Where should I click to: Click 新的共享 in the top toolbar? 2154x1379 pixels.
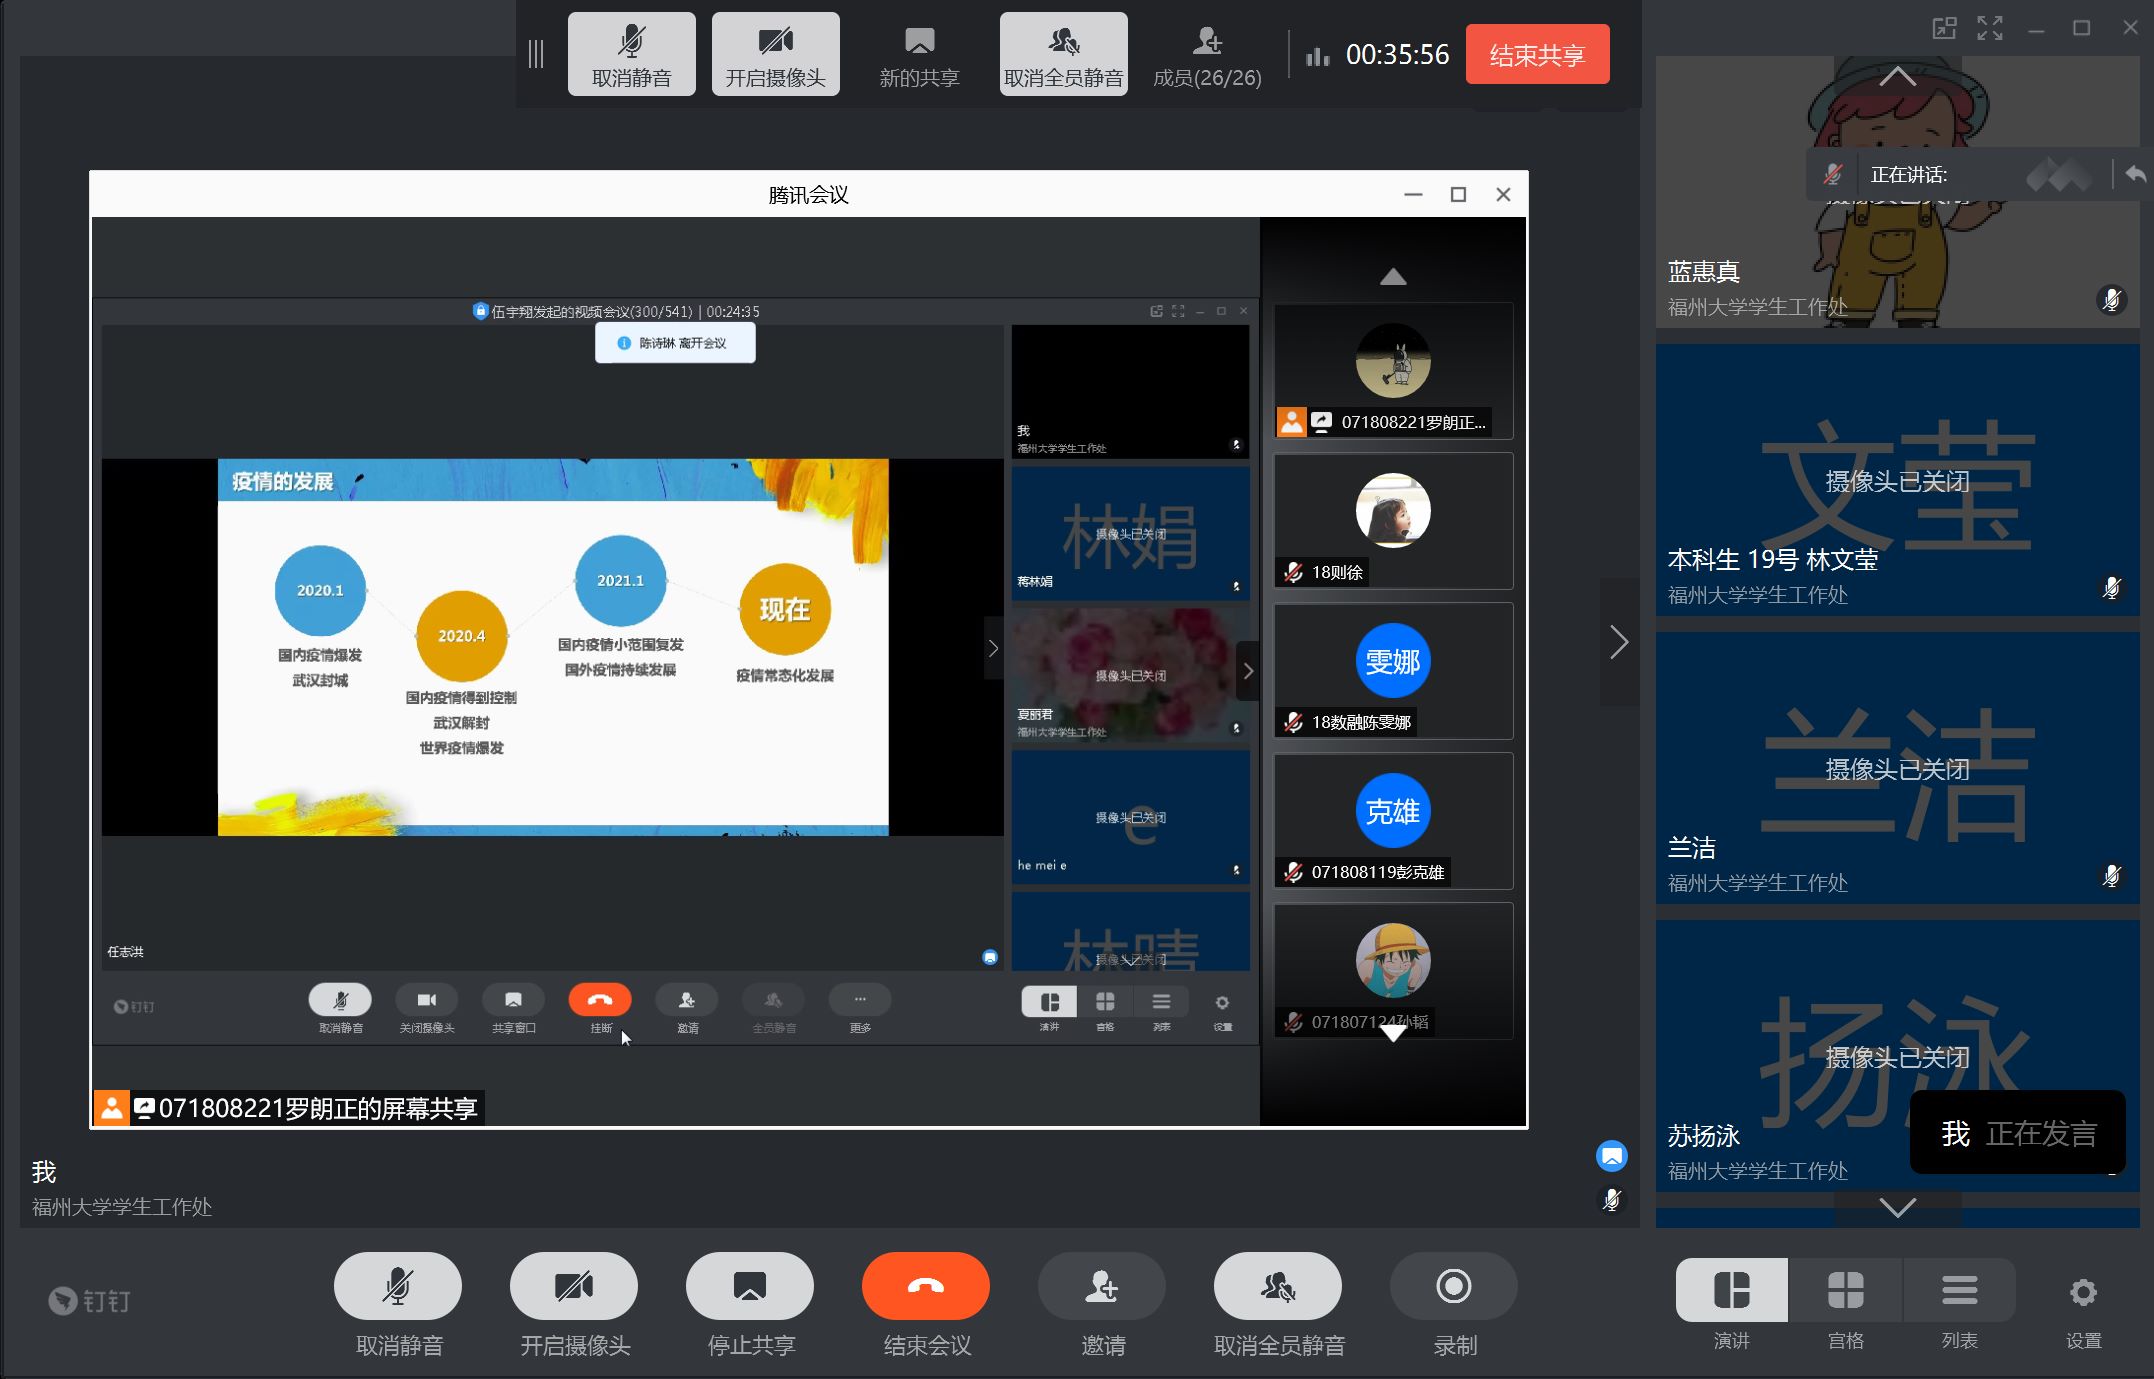919,54
